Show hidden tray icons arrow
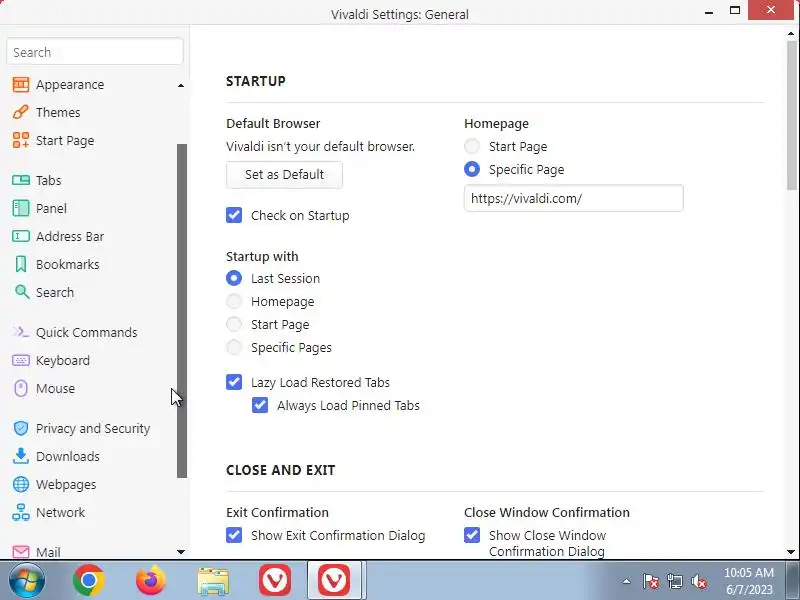Image resolution: width=800 pixels, height=600 pixels. tap(627, 581)
